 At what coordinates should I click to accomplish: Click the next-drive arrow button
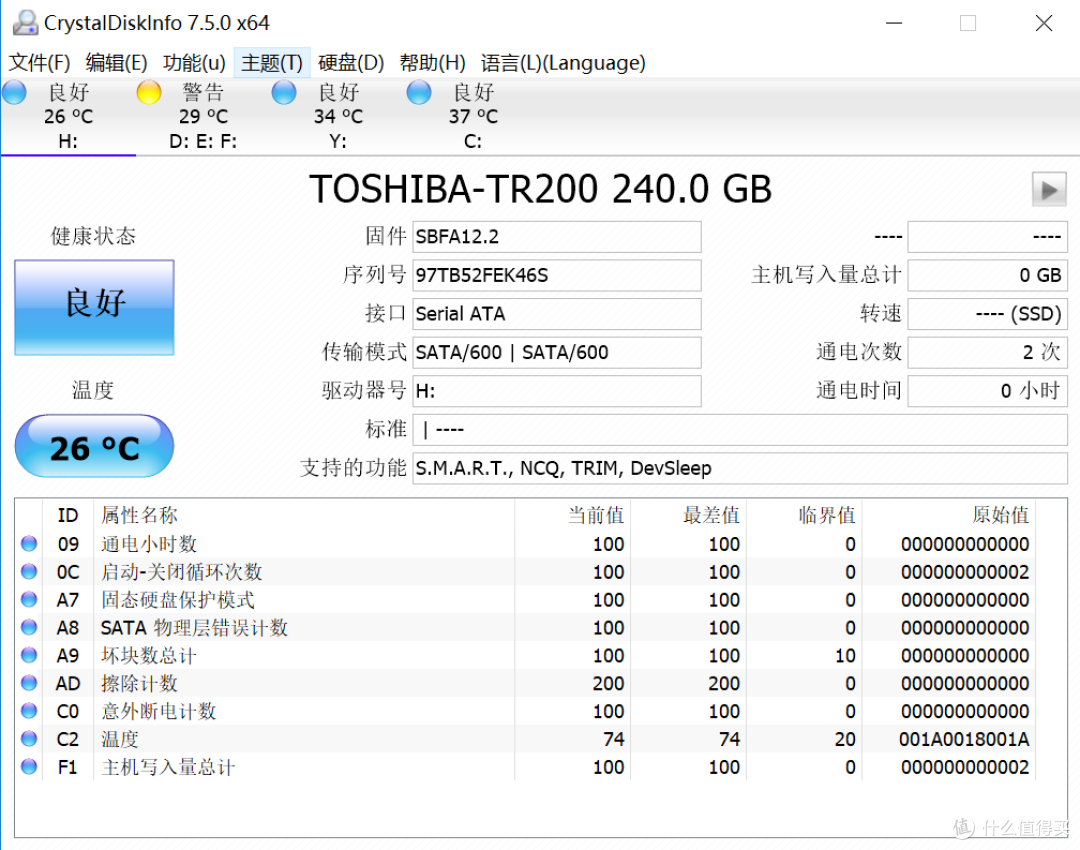tap(1049, 188)
